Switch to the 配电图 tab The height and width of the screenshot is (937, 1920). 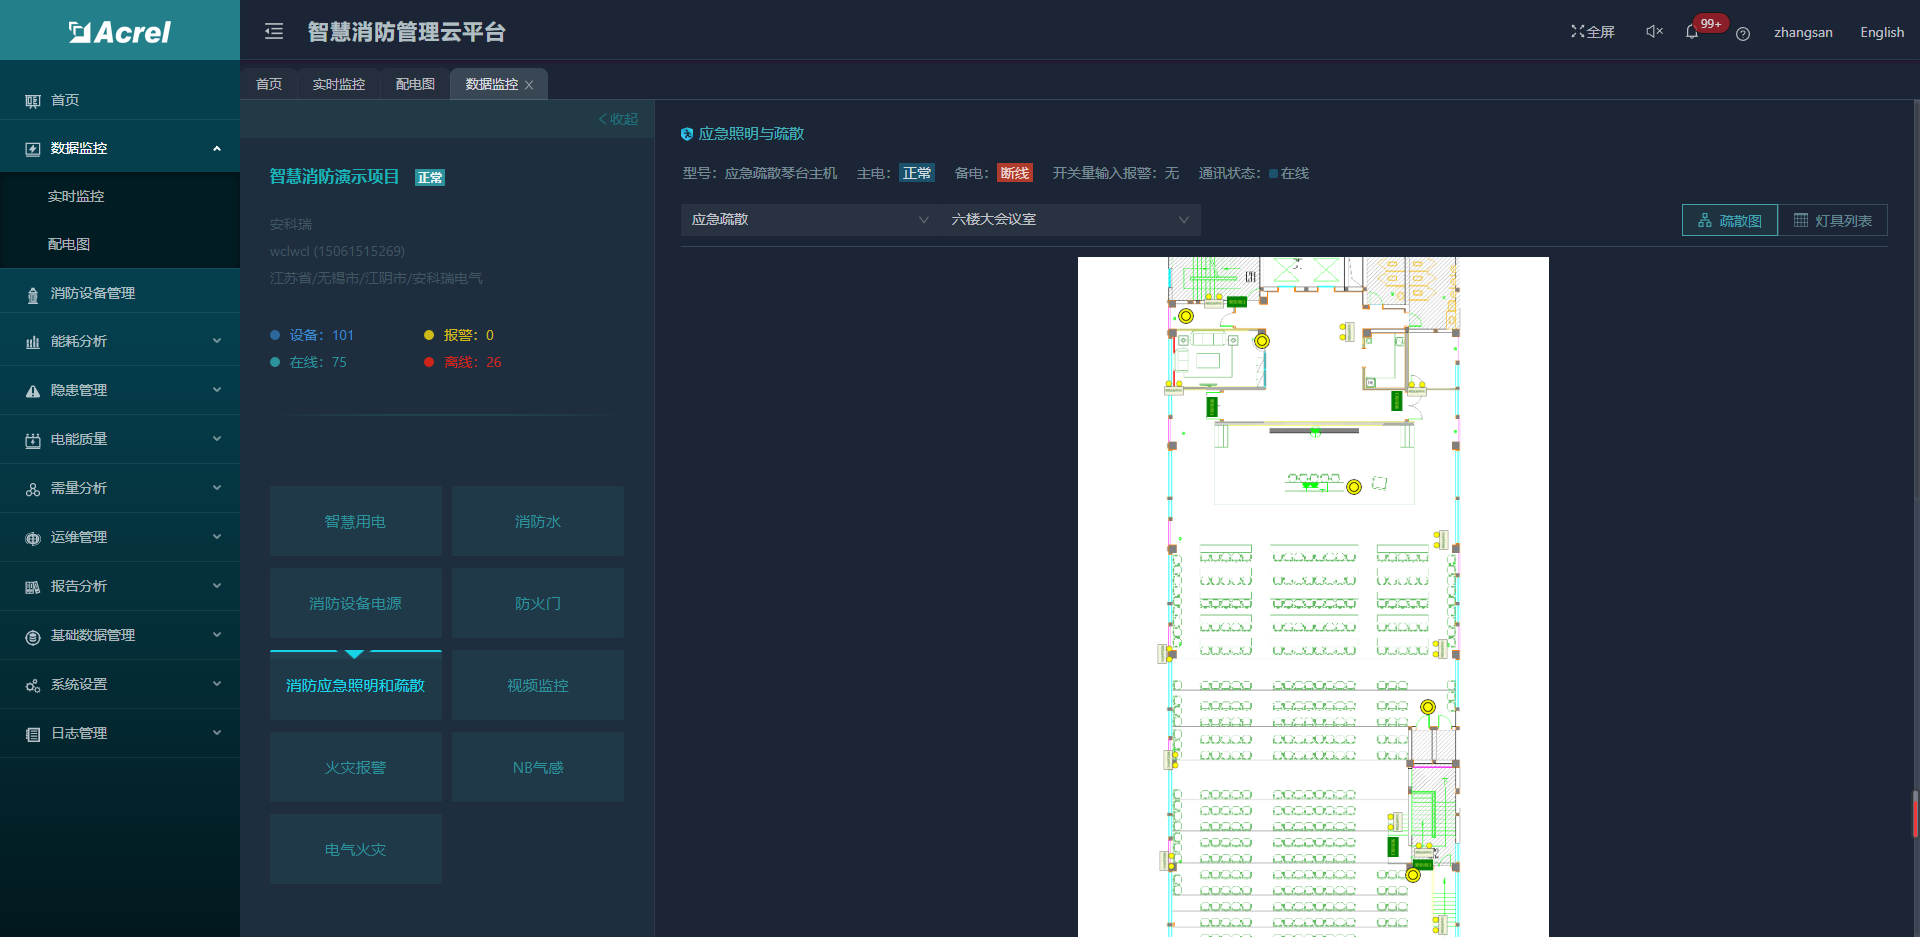415,84
